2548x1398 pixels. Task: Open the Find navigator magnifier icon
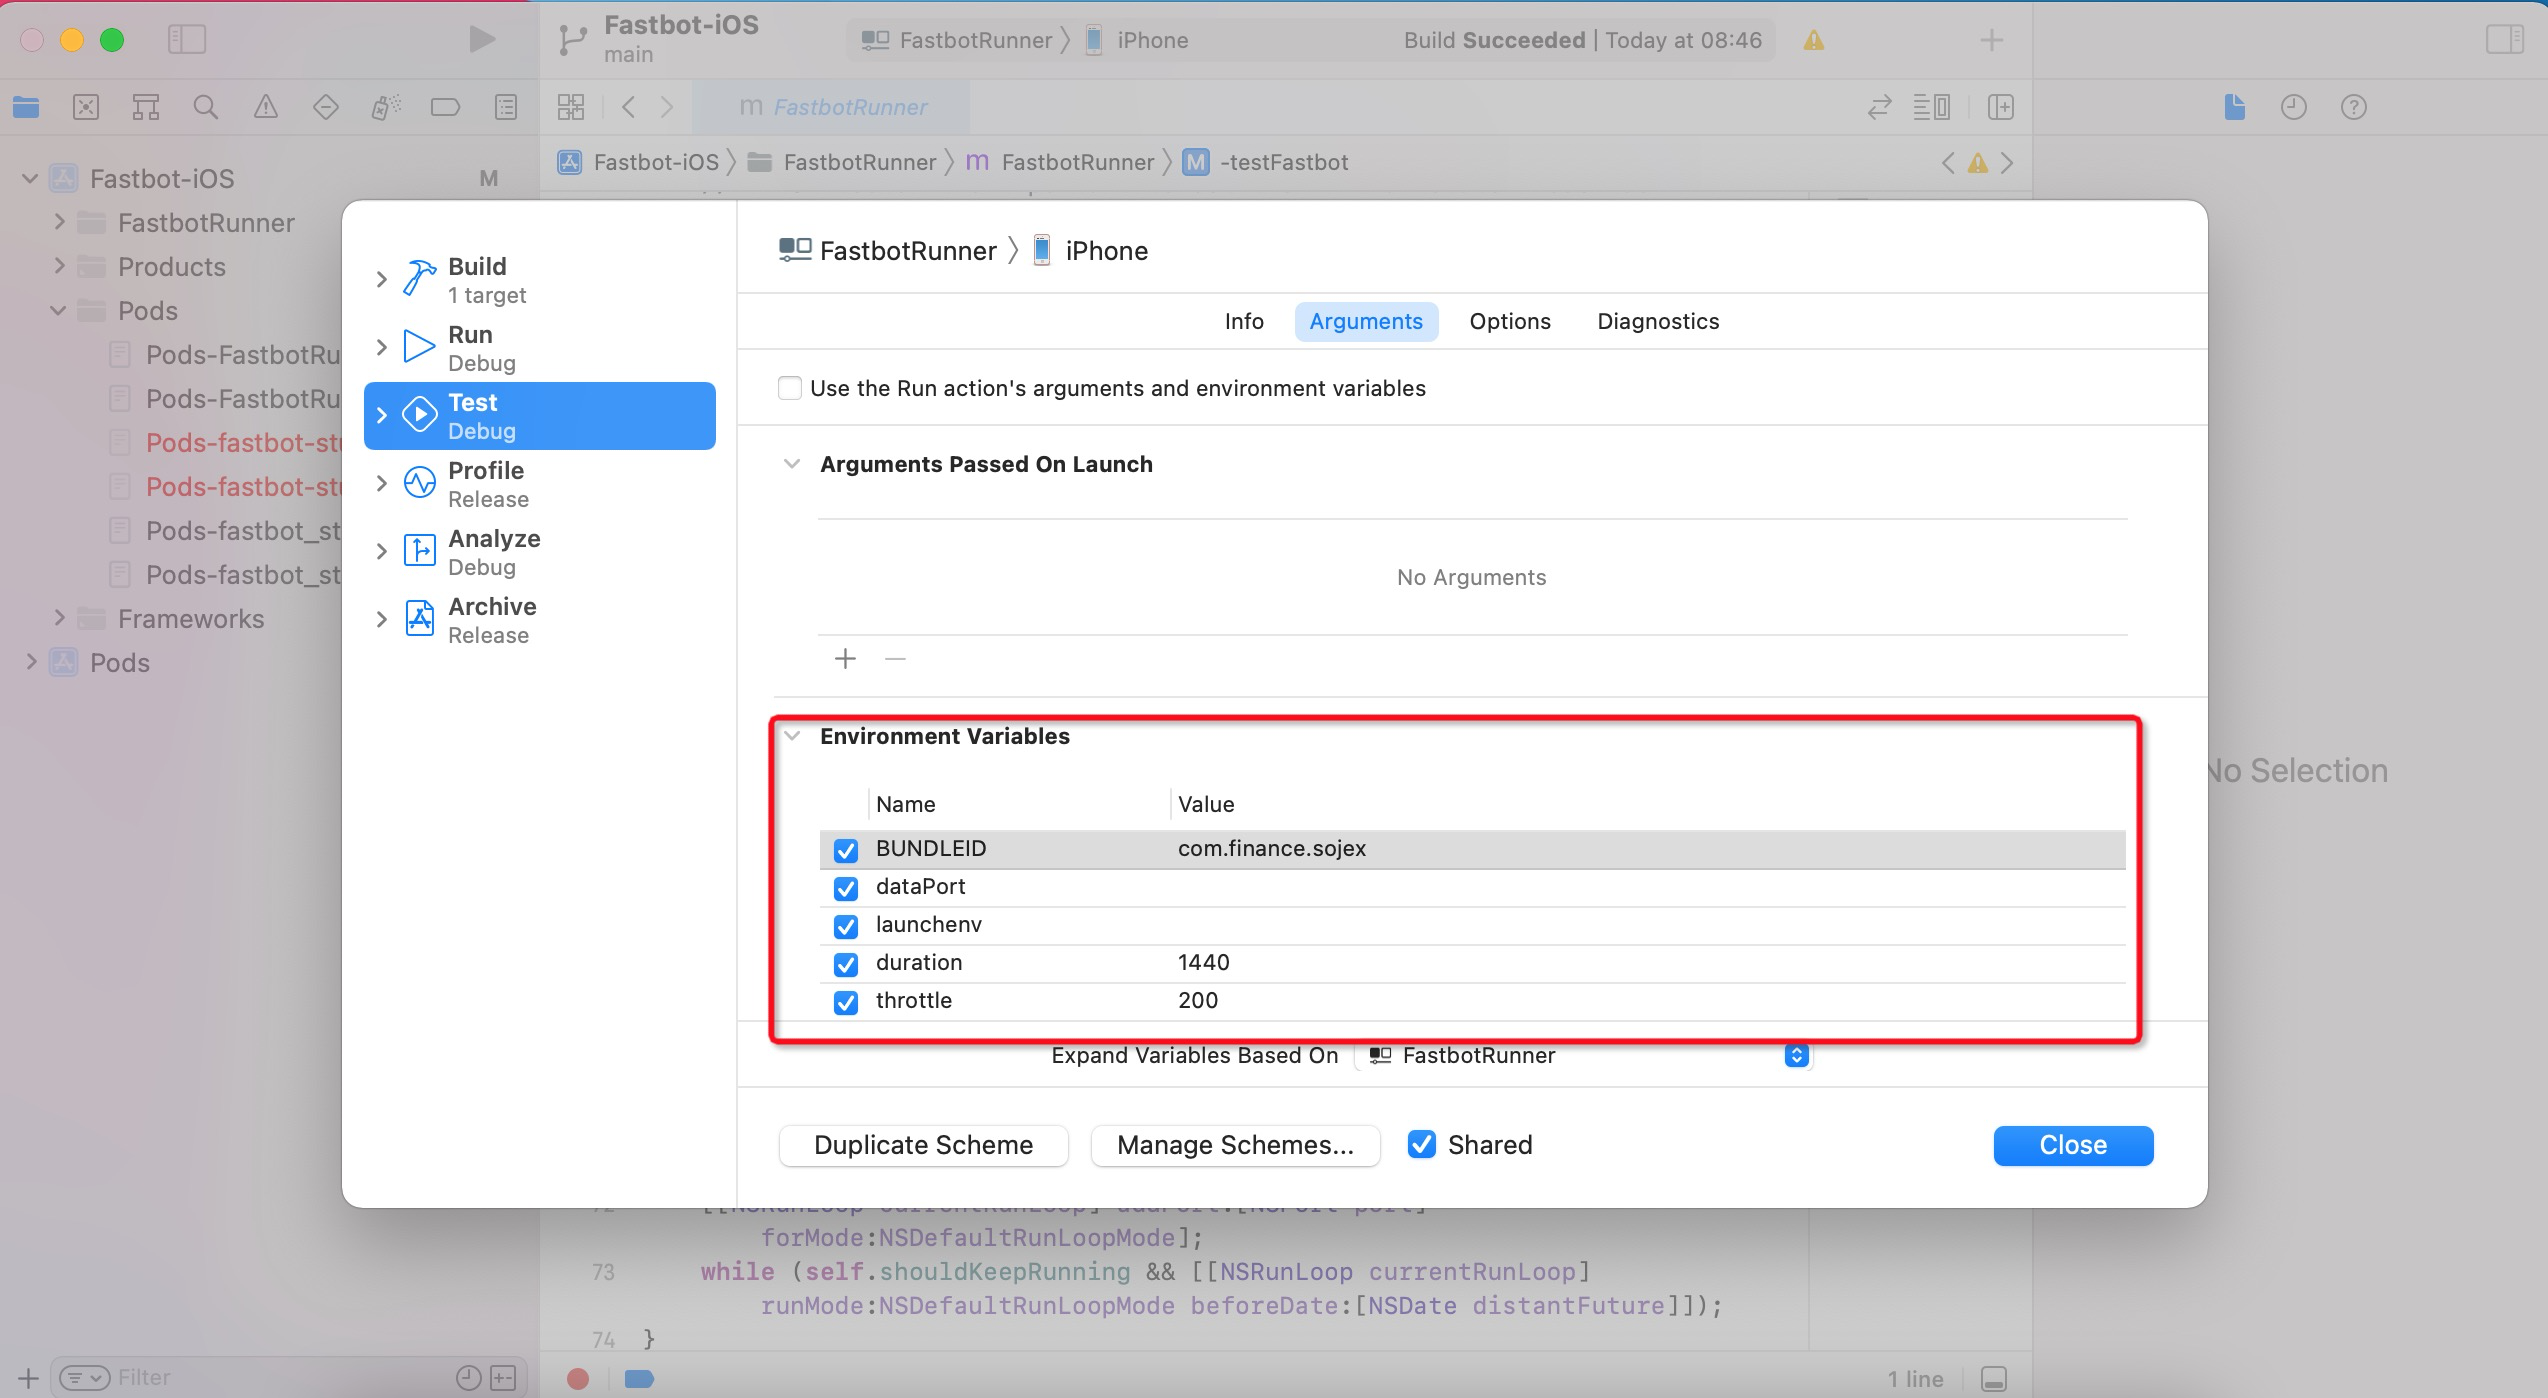tap(205, 107)
